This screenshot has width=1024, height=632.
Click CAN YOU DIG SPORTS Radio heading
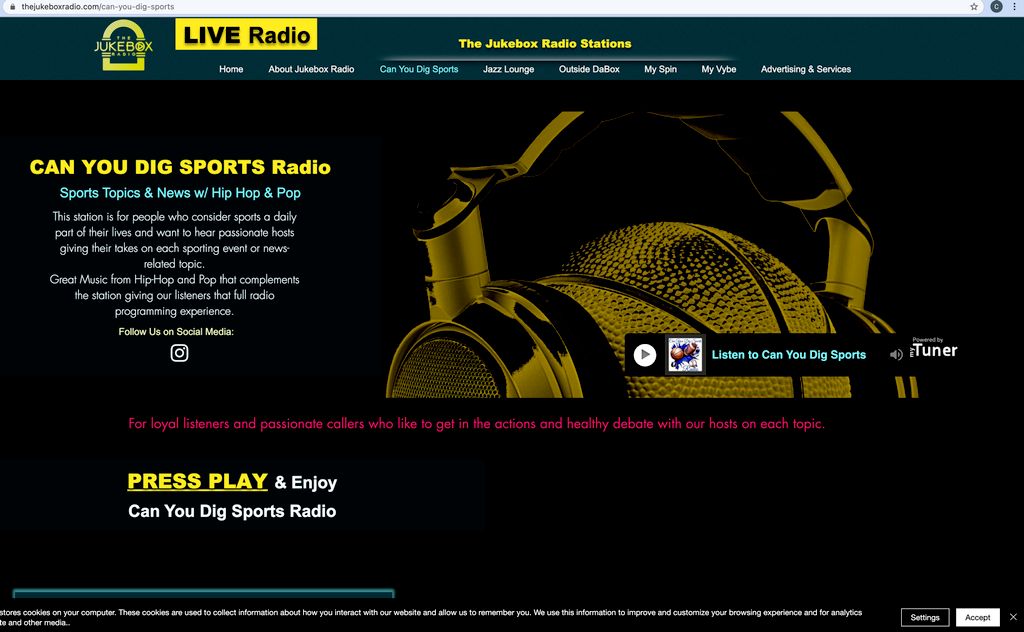180,167
